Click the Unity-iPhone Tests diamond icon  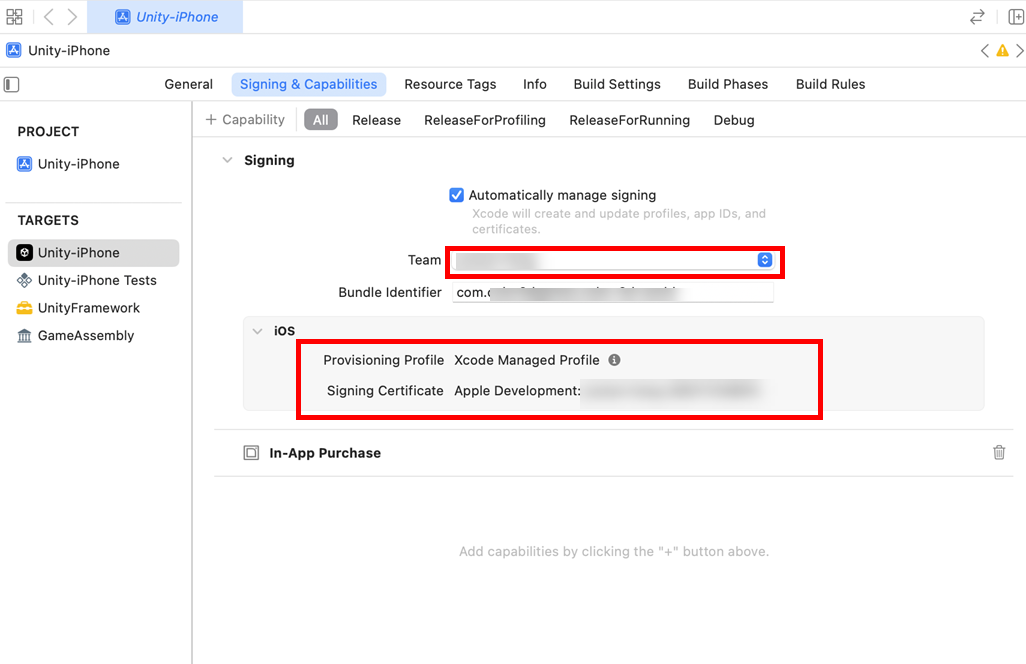point(24,281)
